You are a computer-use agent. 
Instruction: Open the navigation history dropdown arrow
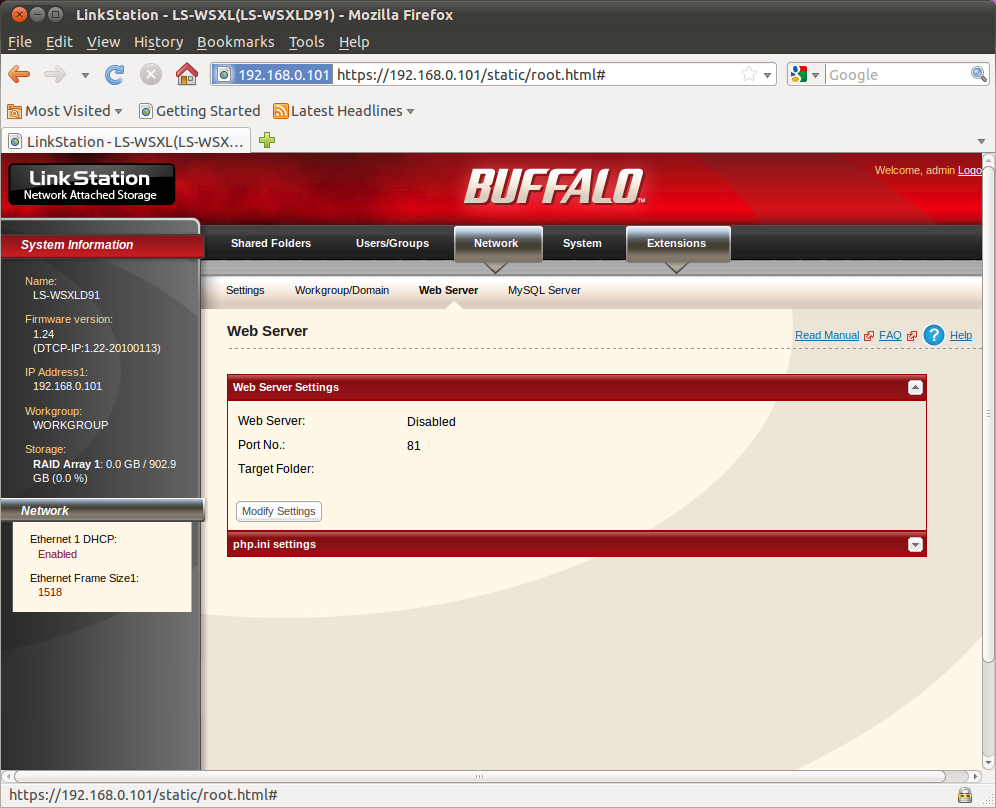click(x=85, y=75)
